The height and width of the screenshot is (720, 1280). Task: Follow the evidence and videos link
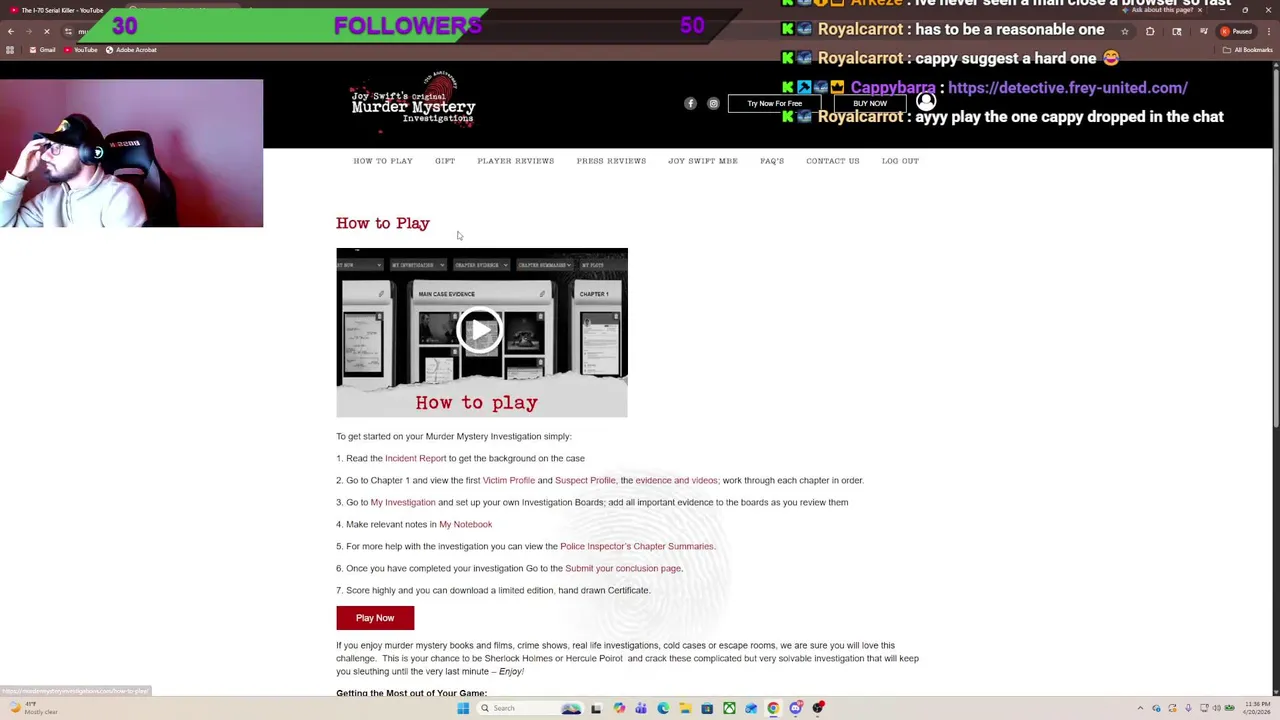pyautogui.click(x=677, y=480)
